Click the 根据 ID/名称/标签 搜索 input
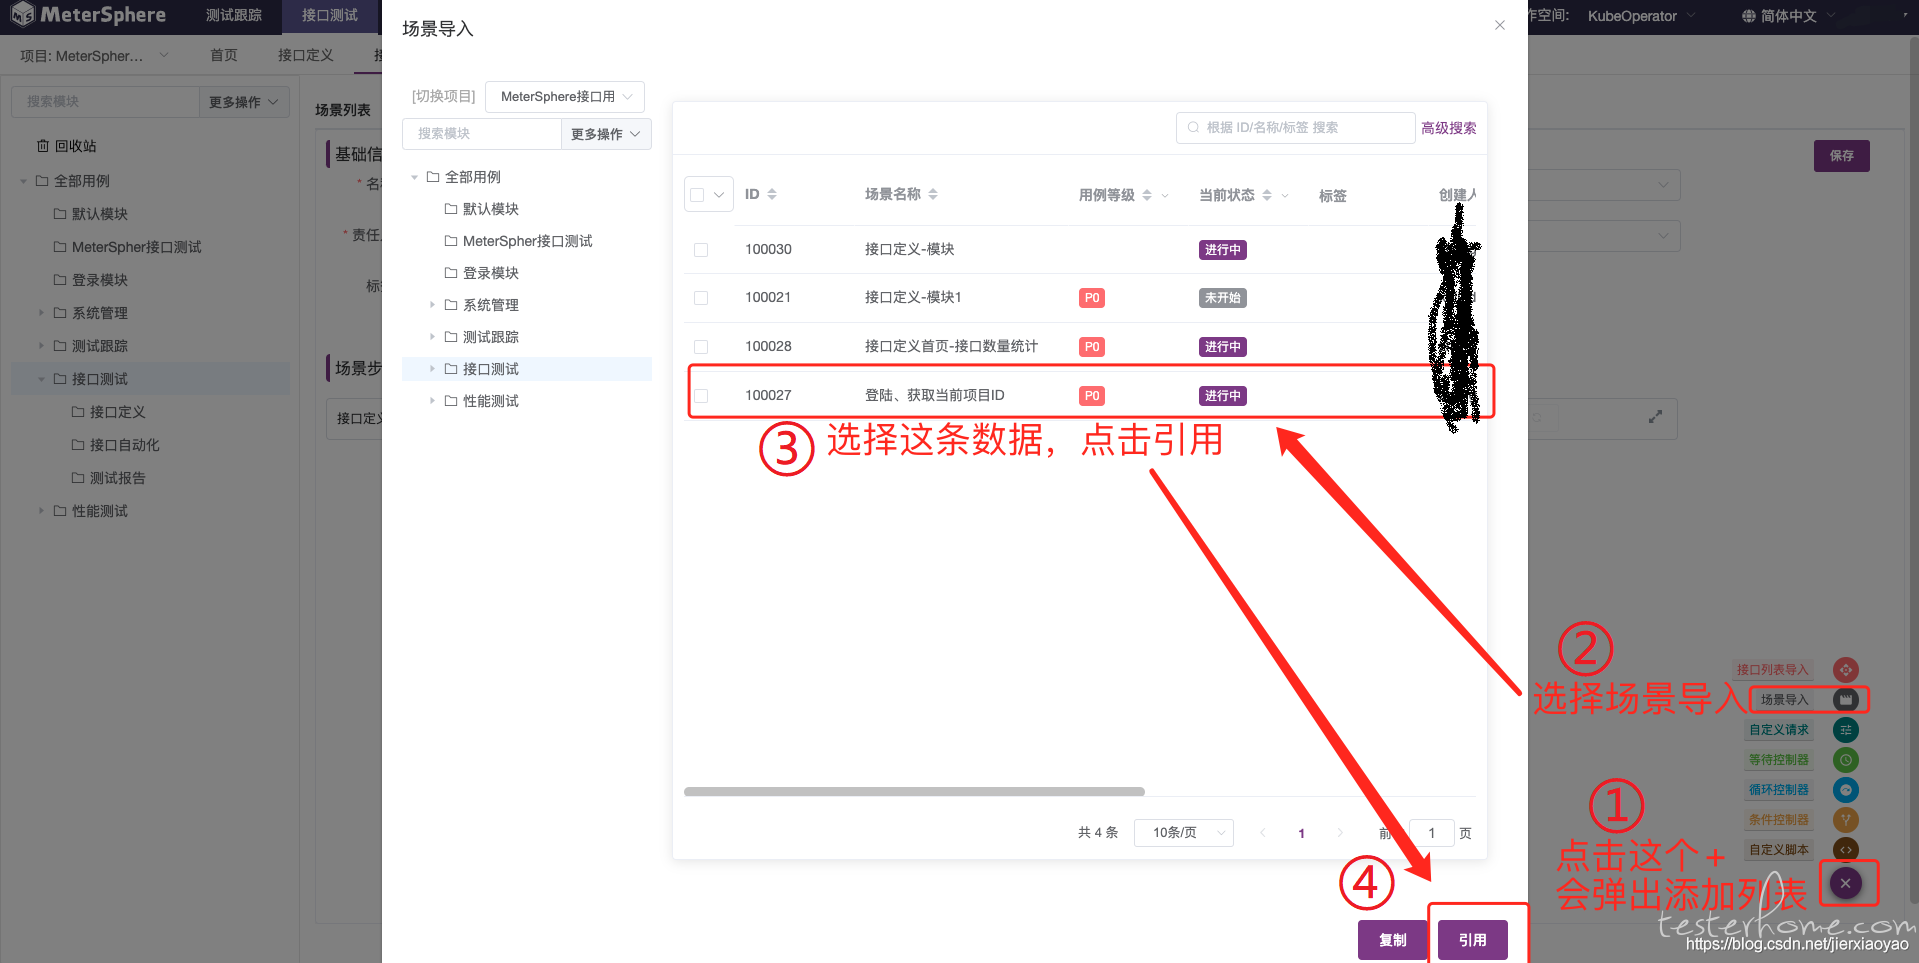 [x=1295, y=128]
